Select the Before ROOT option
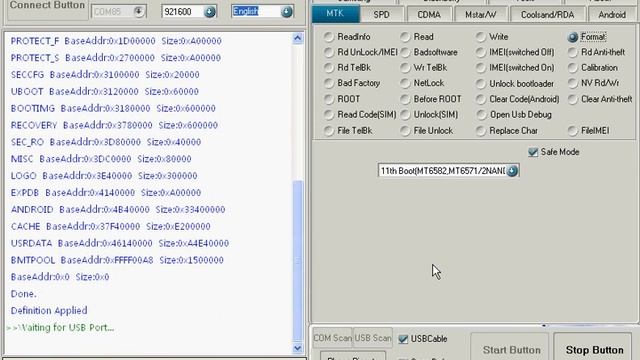The height and width of the screenshot is (360, 640). coord(405,99)
